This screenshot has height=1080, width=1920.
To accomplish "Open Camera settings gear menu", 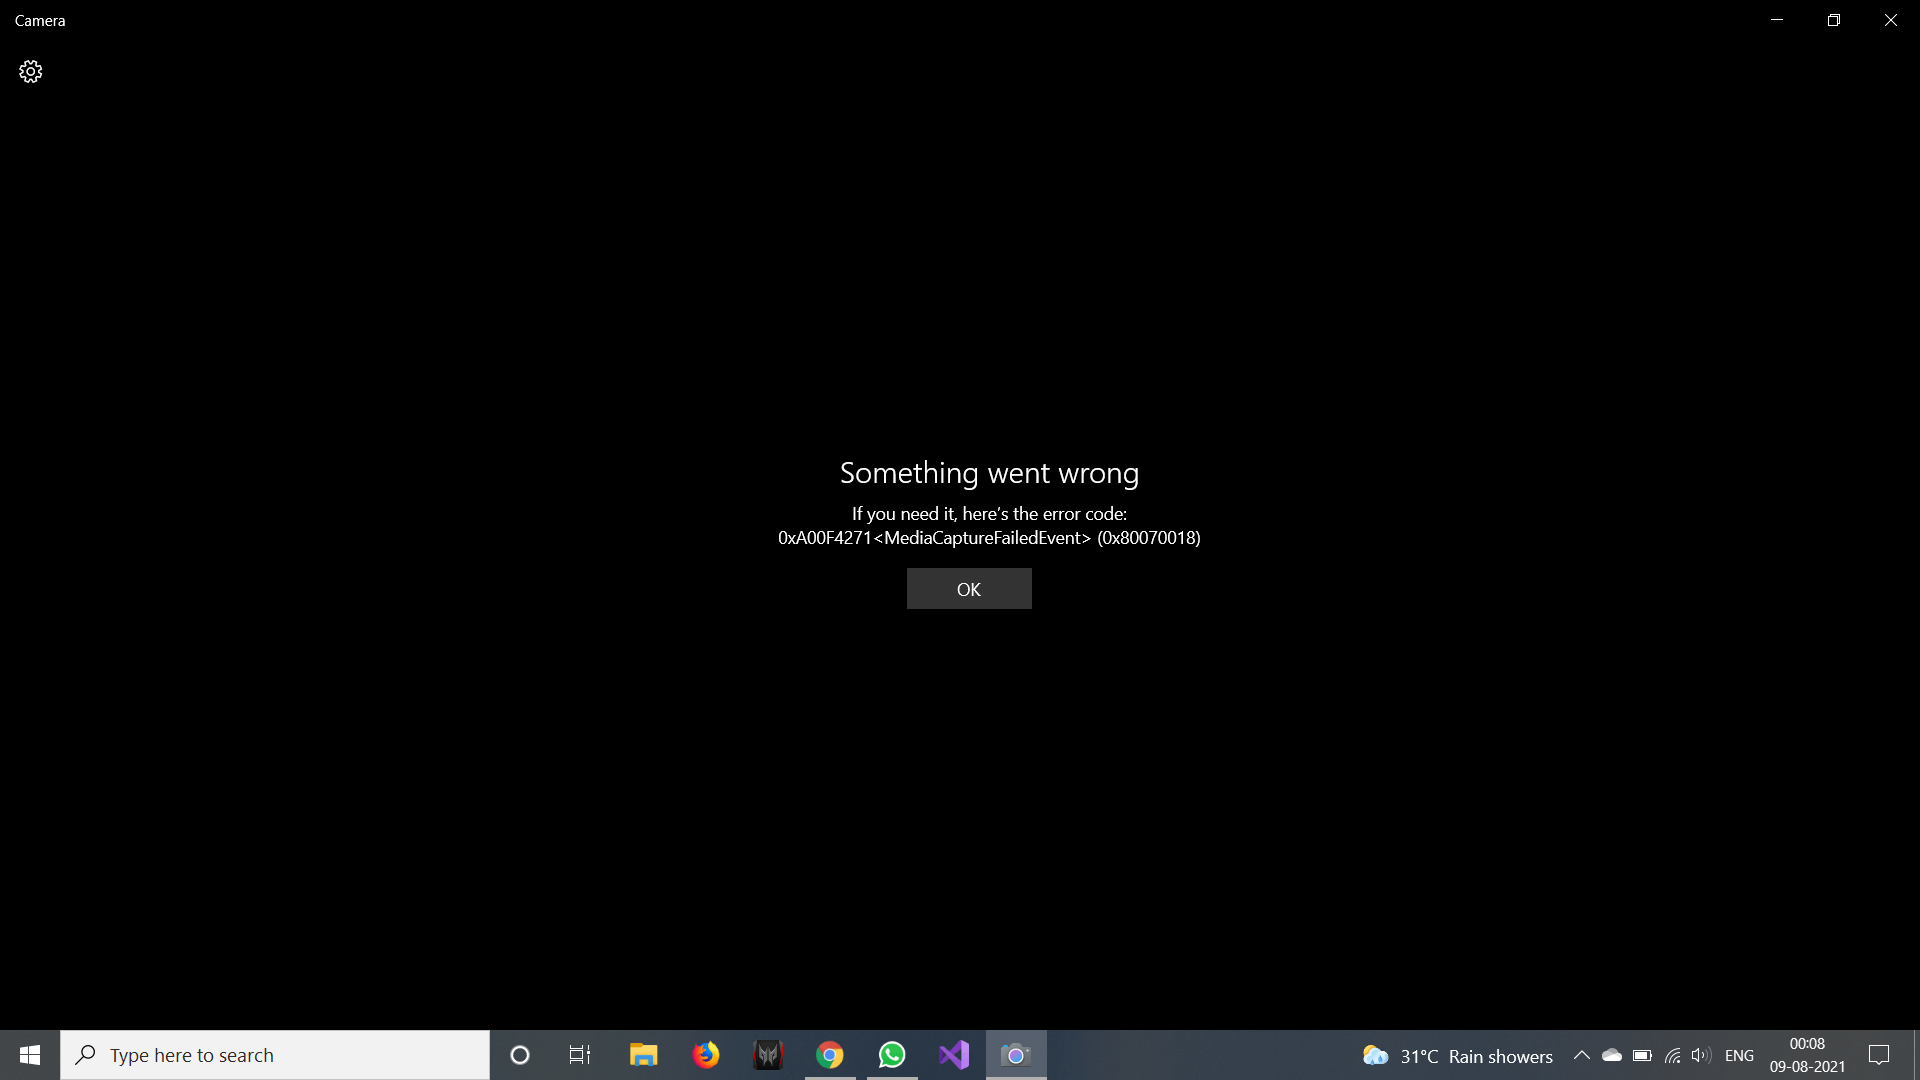I will pos(30,71).
